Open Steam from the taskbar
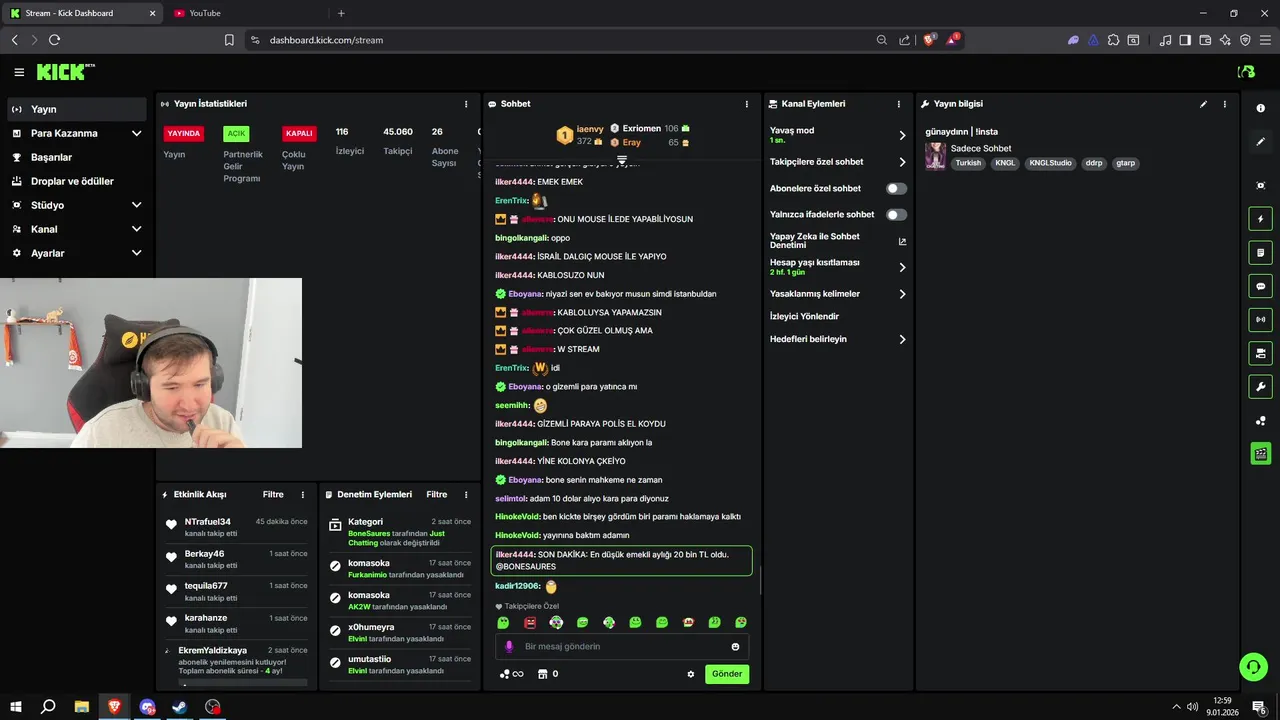 [180, 707]
